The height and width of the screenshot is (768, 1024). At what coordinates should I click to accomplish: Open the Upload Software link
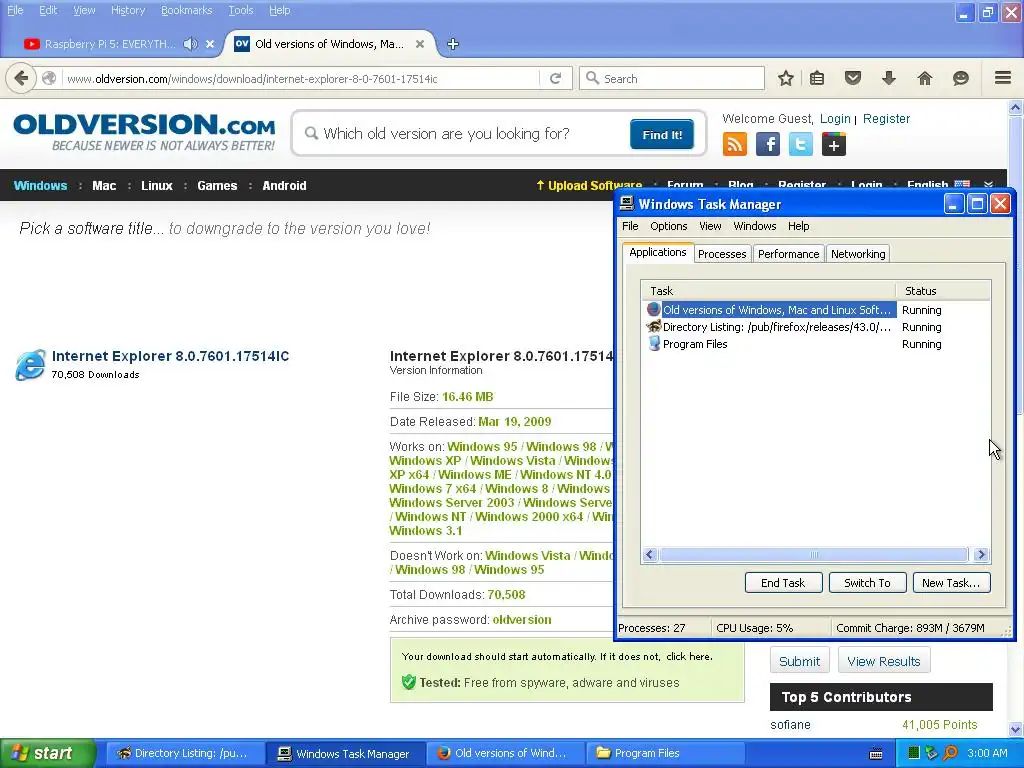pyautogui.click(x=589, y=185)
